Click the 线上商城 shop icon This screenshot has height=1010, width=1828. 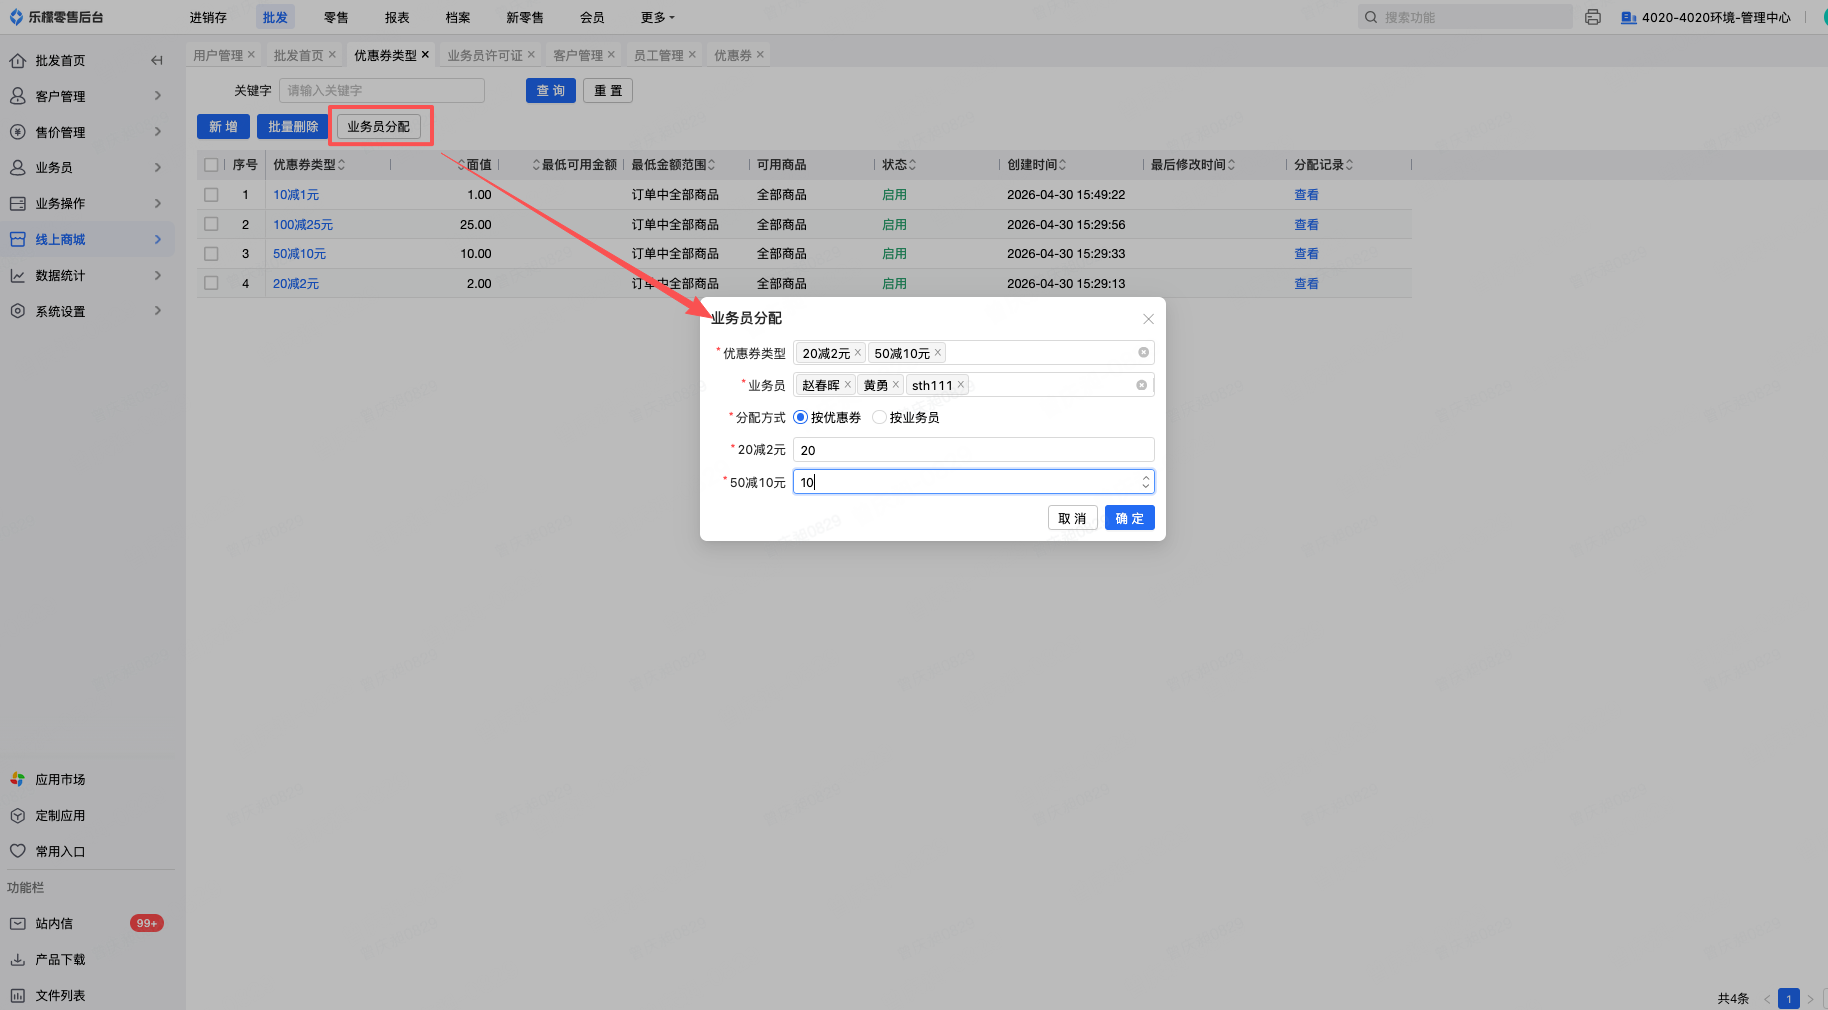[x=17, y=240]
